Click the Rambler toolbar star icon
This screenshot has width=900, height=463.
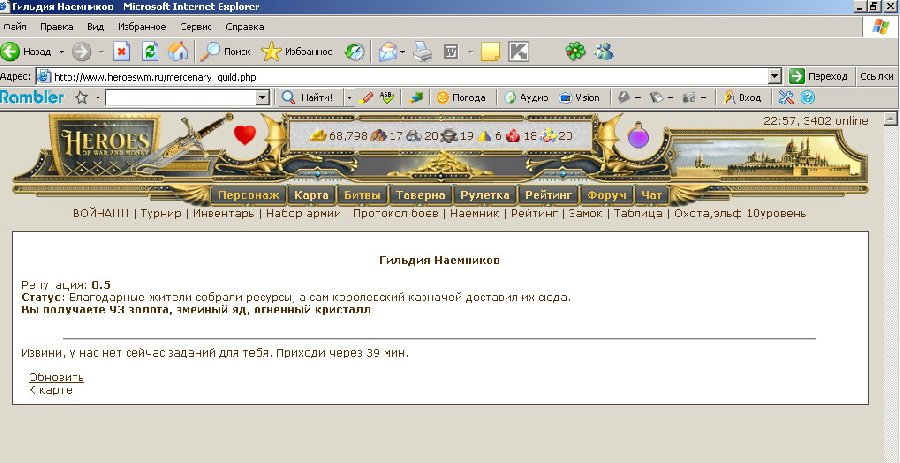pyautogui.click(x=81, y=98)
